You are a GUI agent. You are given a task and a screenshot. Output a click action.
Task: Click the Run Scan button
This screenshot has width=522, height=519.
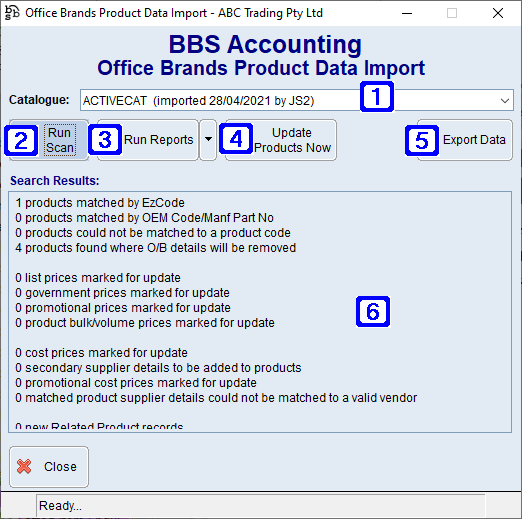49,140
